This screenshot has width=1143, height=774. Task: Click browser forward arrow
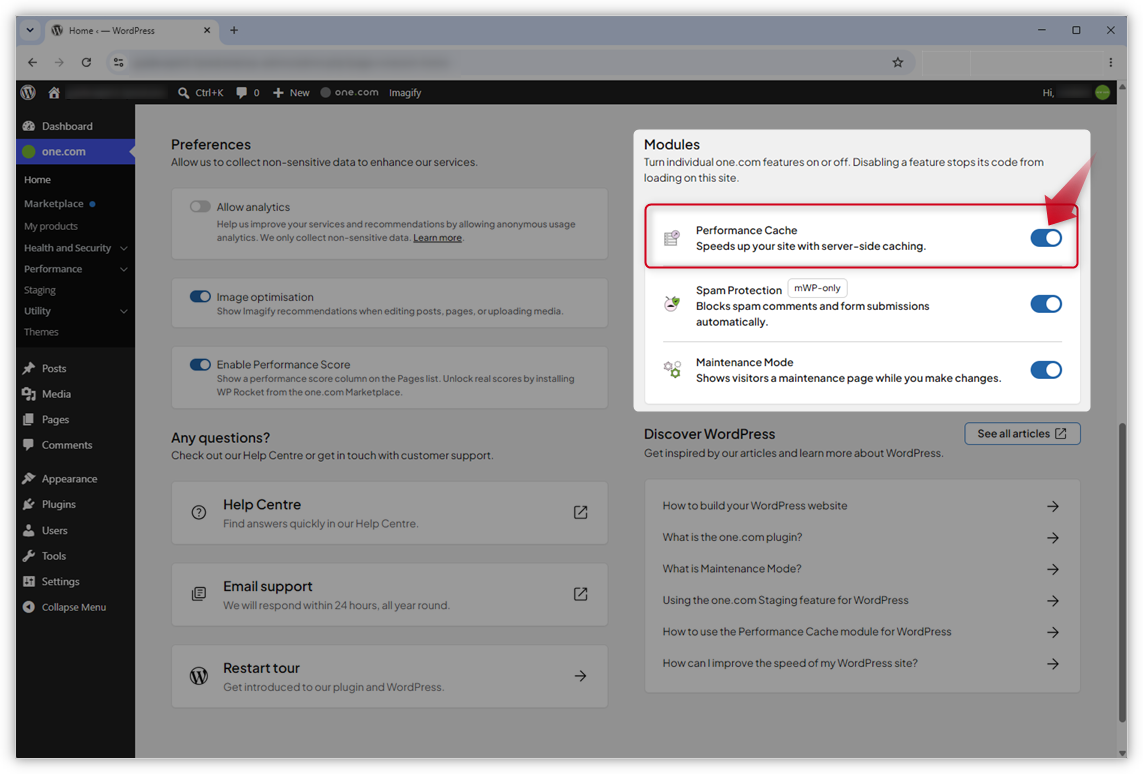click(x=59, y=63)
